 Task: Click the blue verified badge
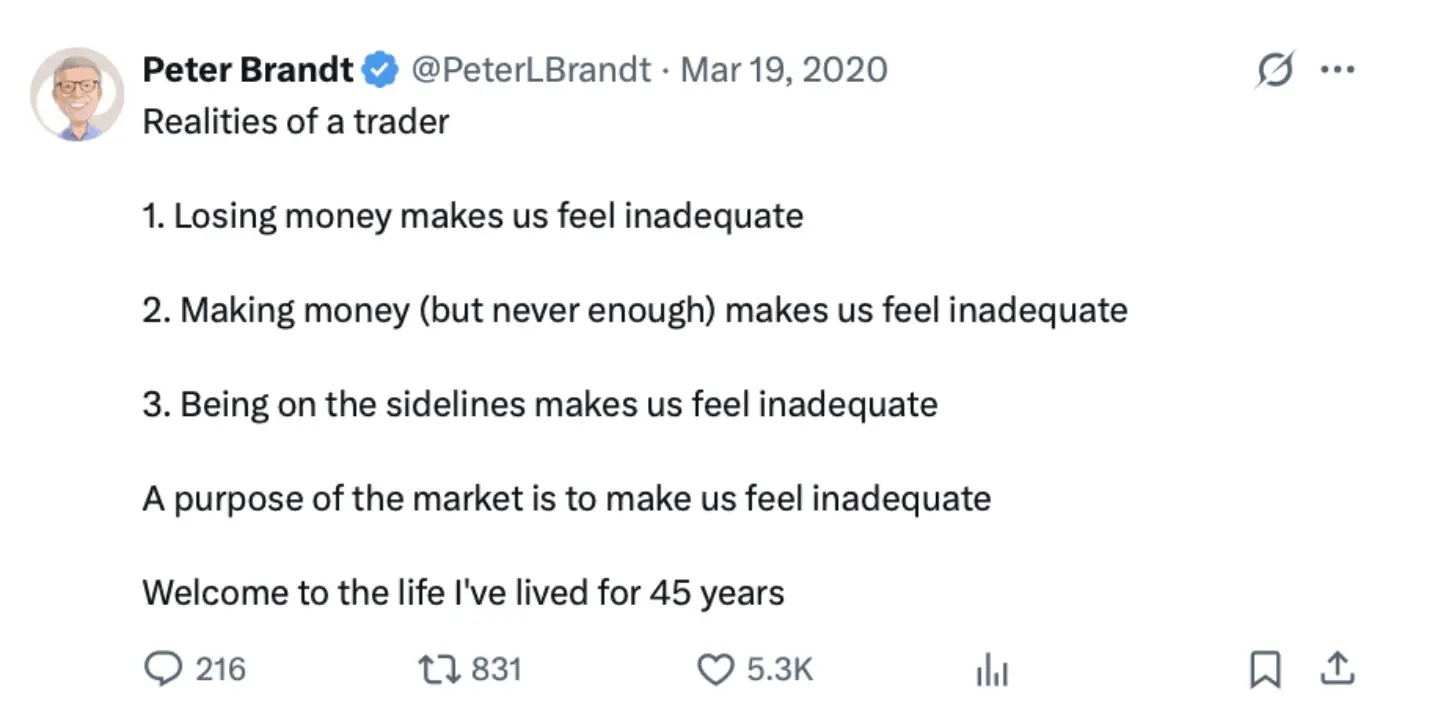tap(380, 70)
